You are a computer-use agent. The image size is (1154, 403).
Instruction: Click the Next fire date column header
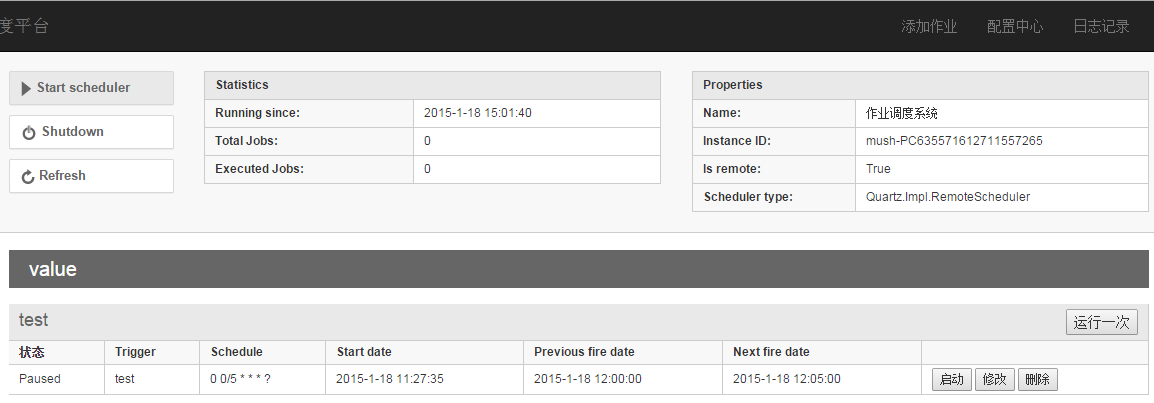[x=771, y=352]
